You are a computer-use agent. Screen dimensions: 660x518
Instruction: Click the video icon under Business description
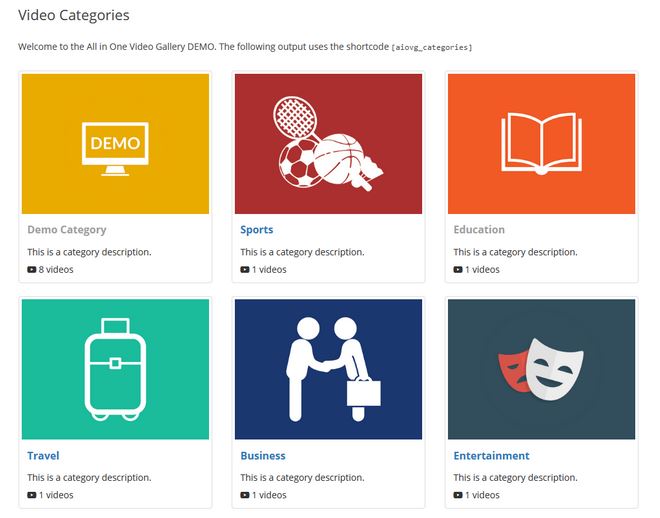pyautogui.click(x=245, y=495)
